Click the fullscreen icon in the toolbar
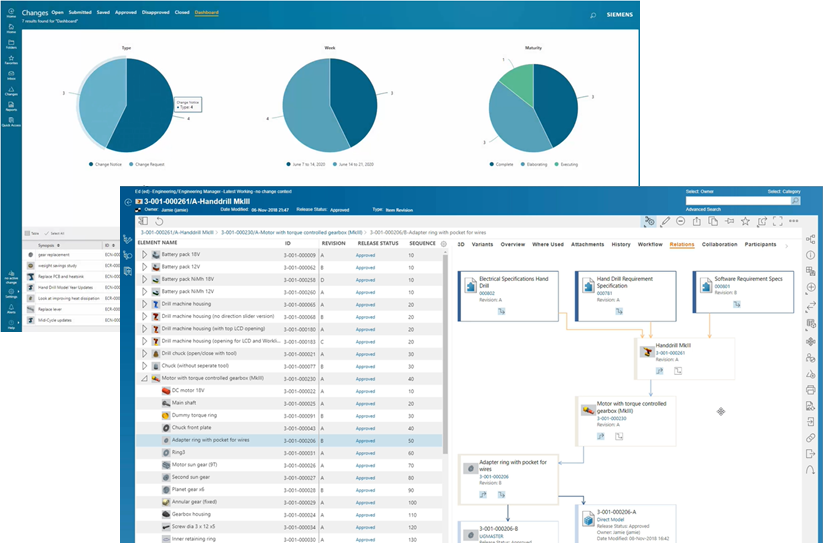The image size is (823, 543). (x=778, y=221)
